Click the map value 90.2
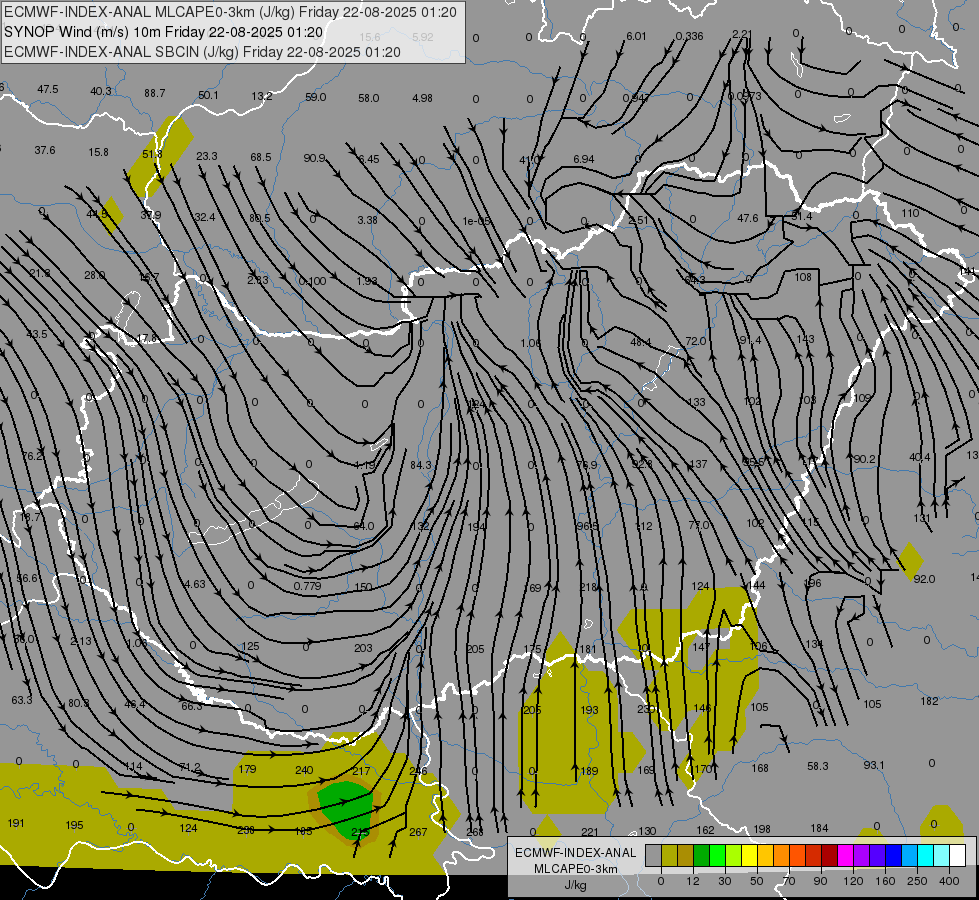 (864, 459)
